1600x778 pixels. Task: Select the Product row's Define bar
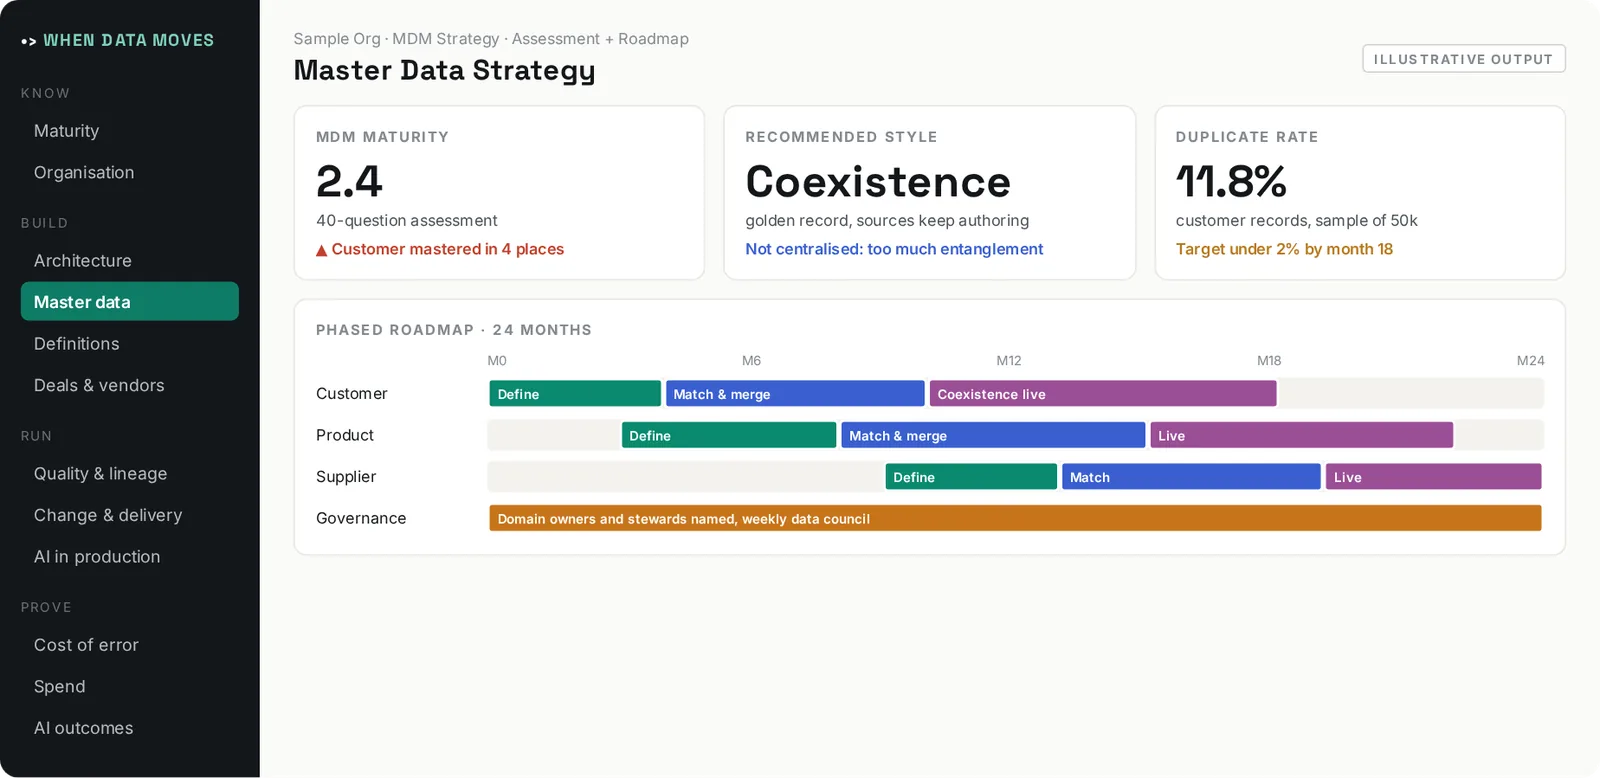pyautogui.click(x=729, y=436)
